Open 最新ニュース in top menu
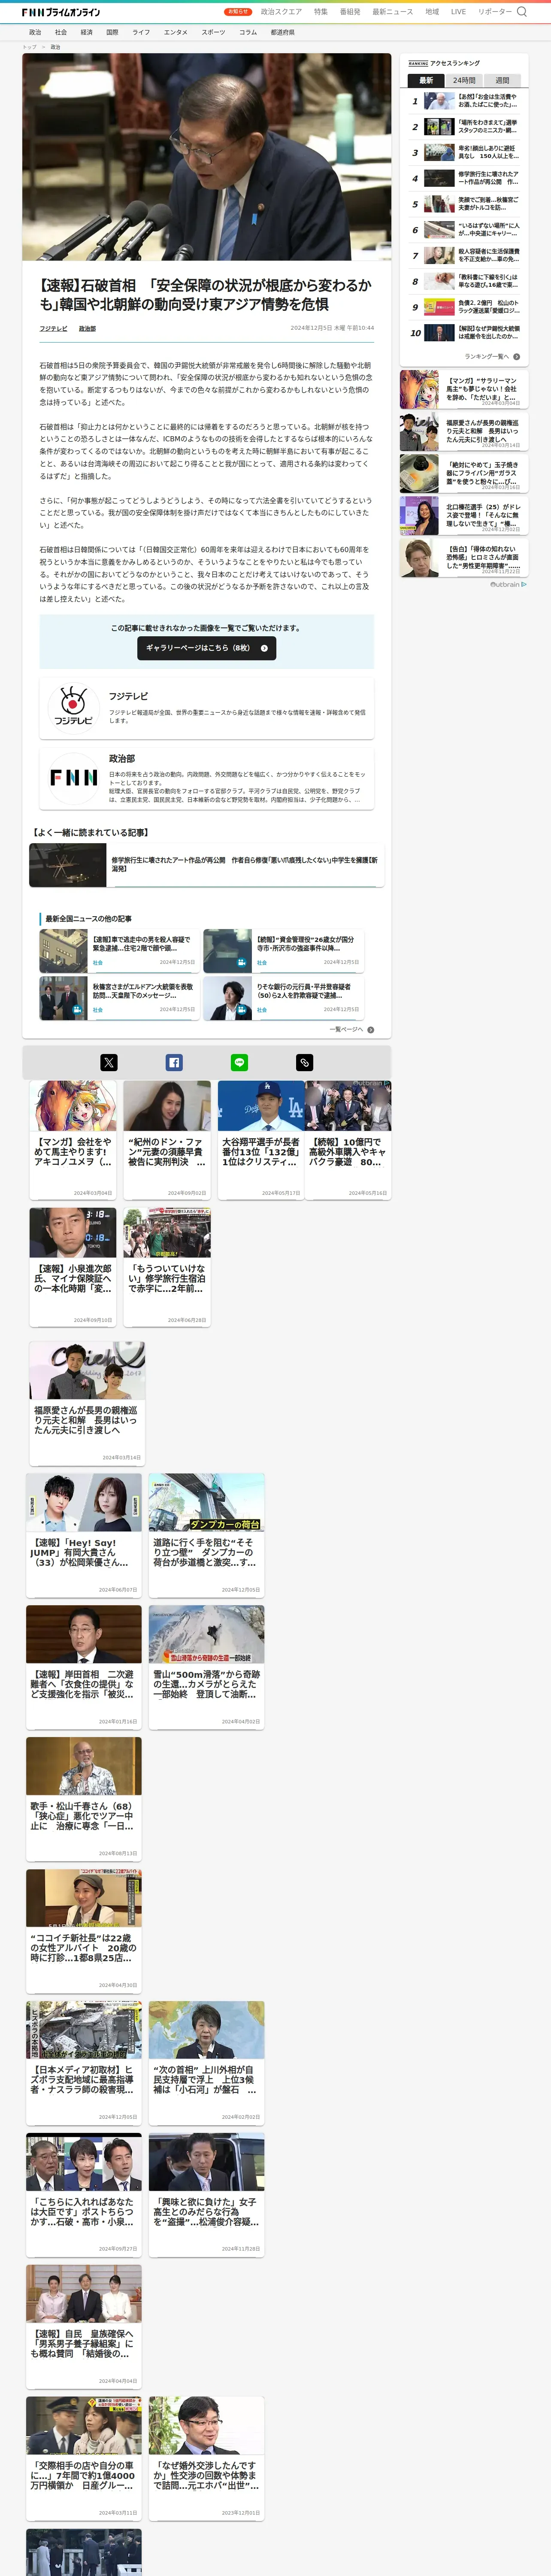 click(393, 12)
